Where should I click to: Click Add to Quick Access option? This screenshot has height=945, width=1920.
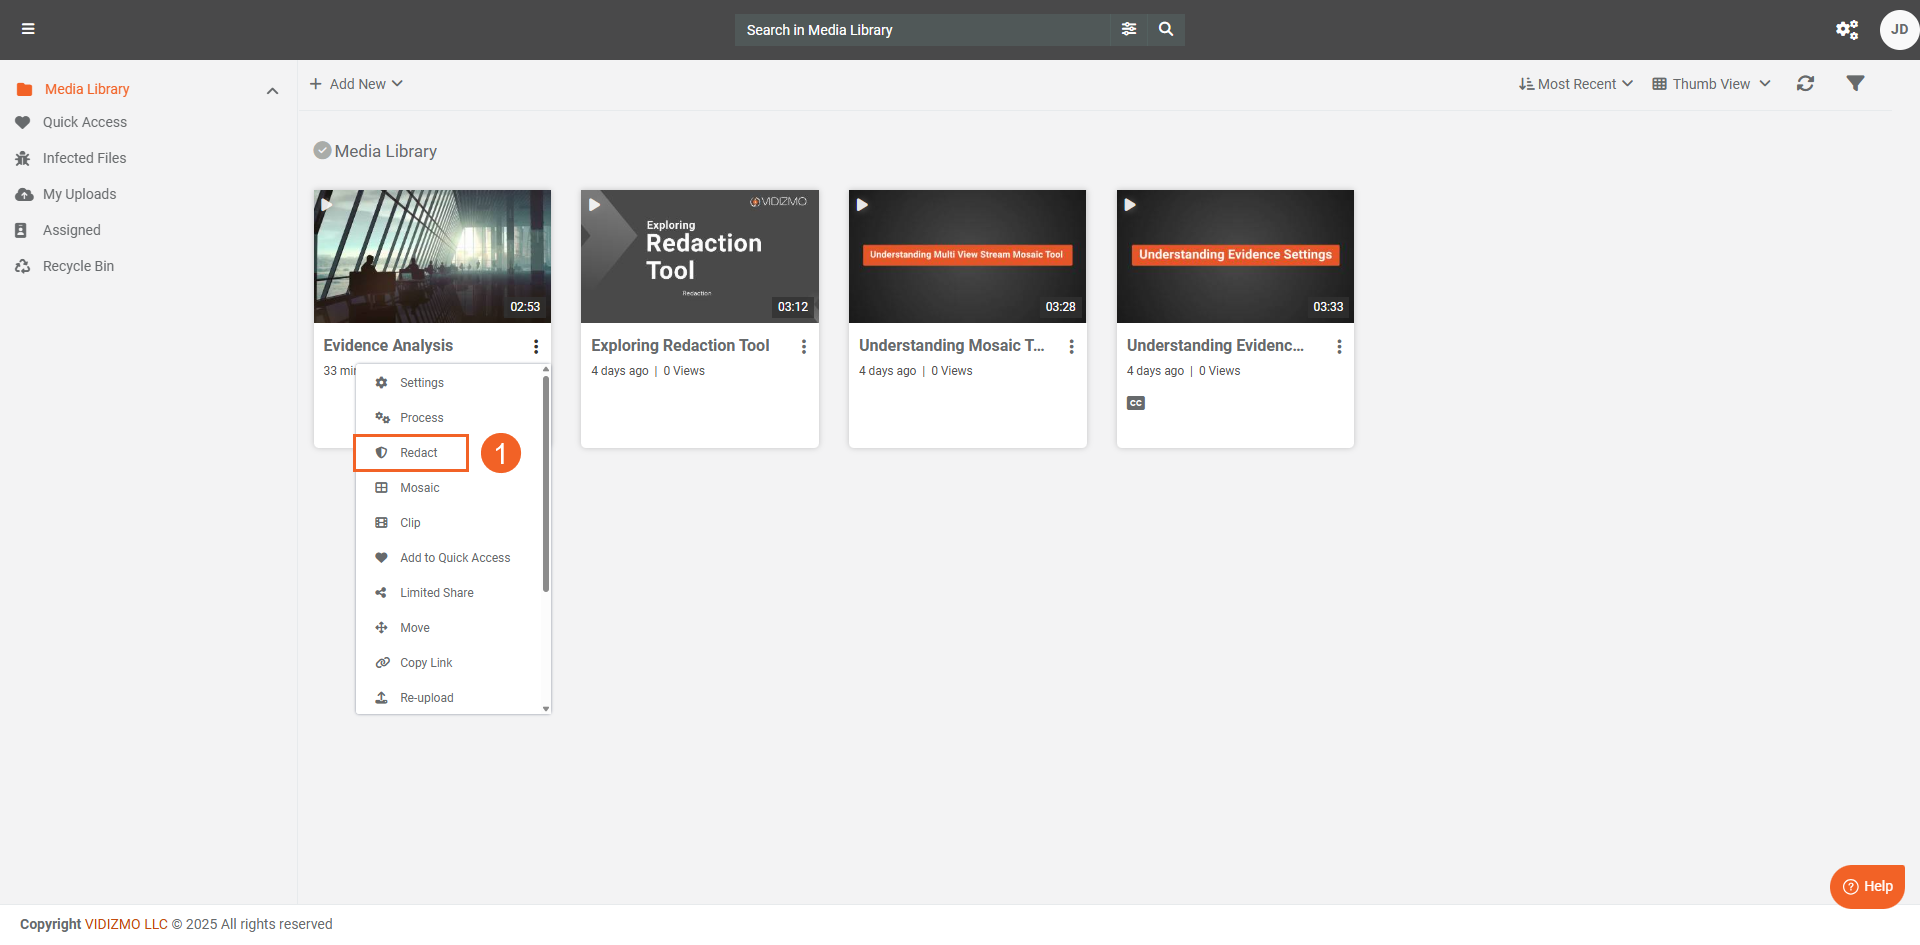[x=454, y=558]
